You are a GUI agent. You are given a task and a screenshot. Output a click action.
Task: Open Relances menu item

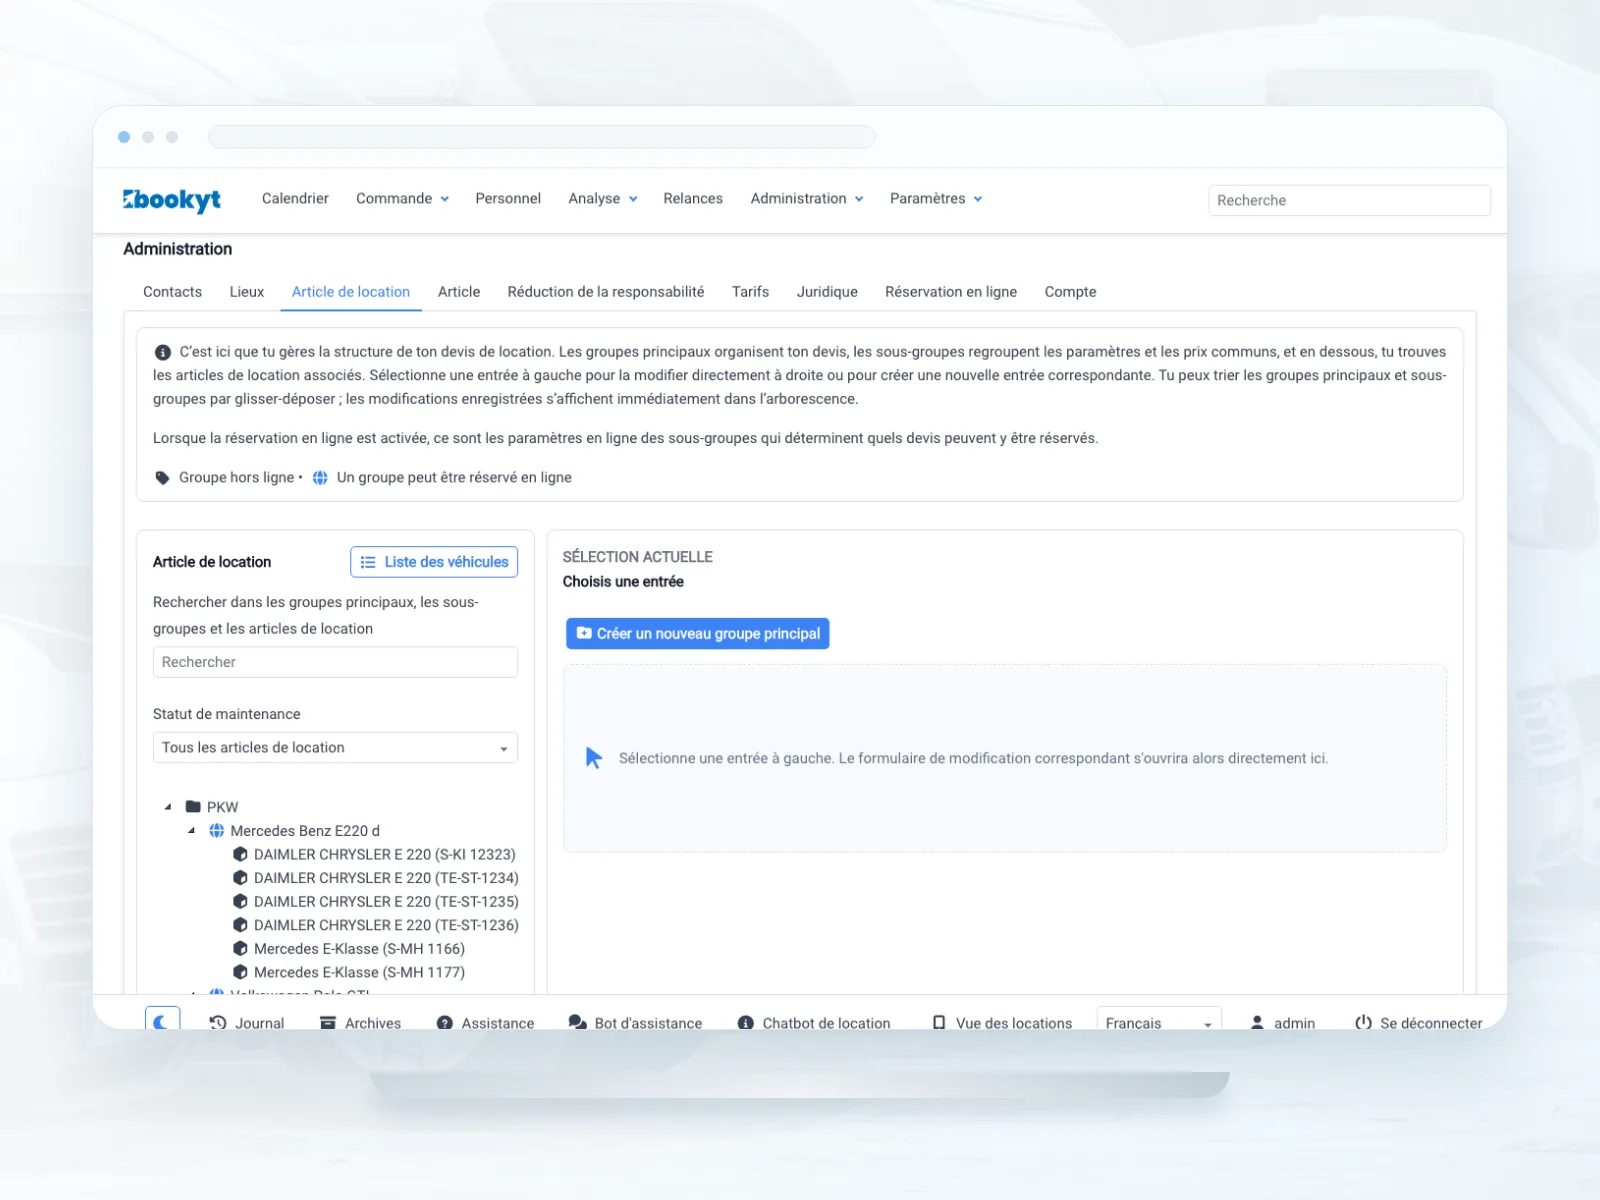pyautogui.click(x=693, y=199)
